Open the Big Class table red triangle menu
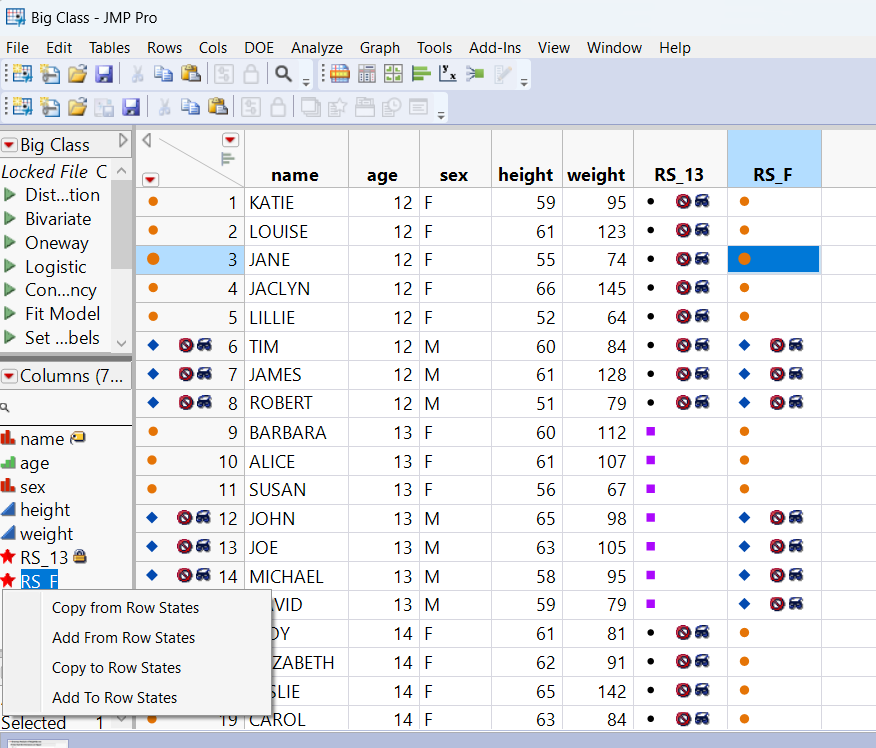This screenshot has width=876, height=748. pyautogui.click(x=9, y=145)
